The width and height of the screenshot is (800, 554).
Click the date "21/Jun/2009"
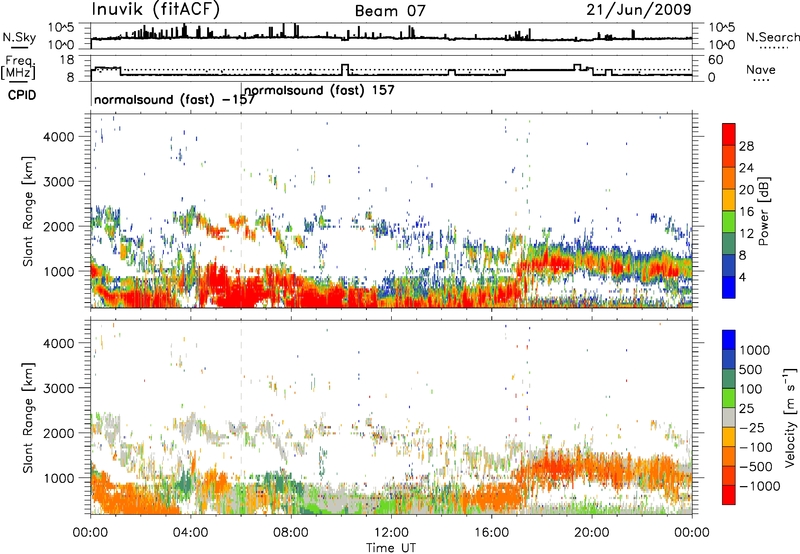point(638,9)
